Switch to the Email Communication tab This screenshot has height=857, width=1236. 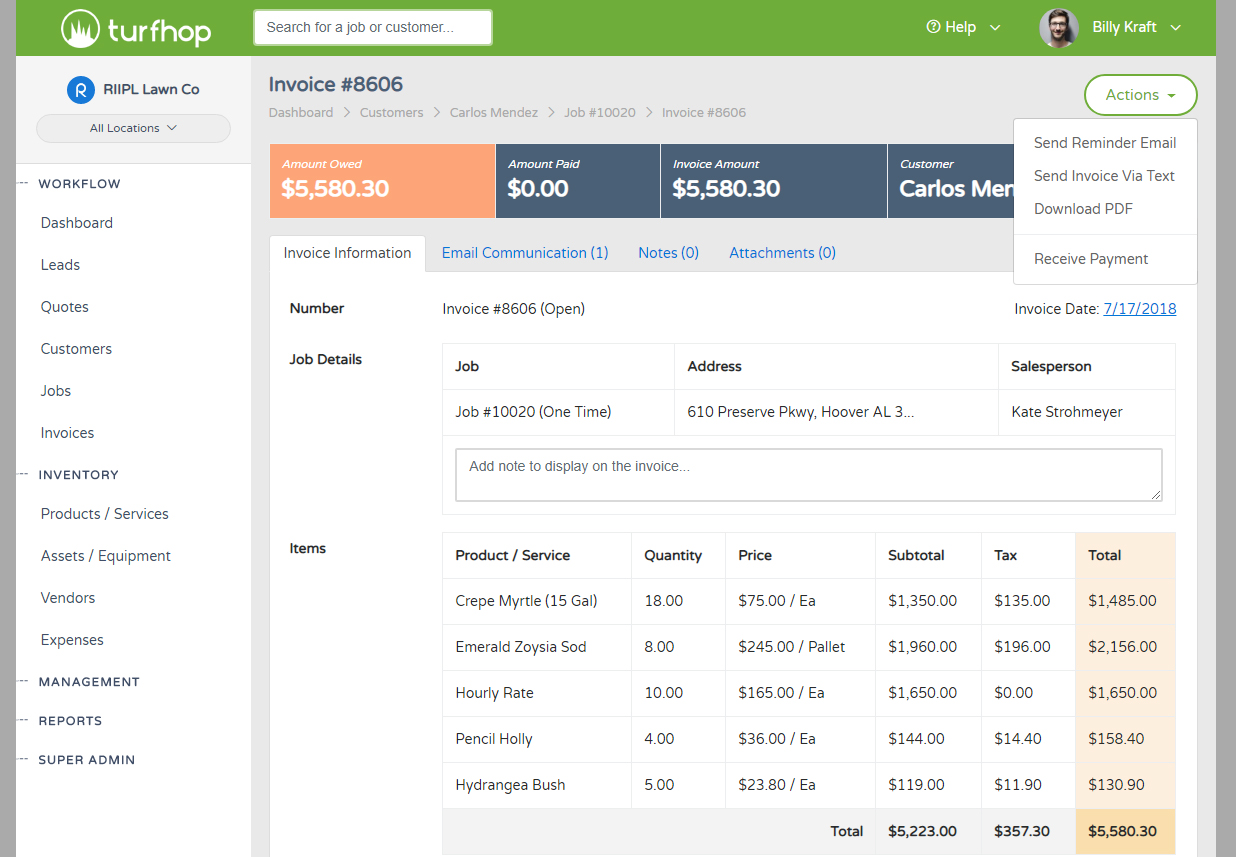[524, 252]
